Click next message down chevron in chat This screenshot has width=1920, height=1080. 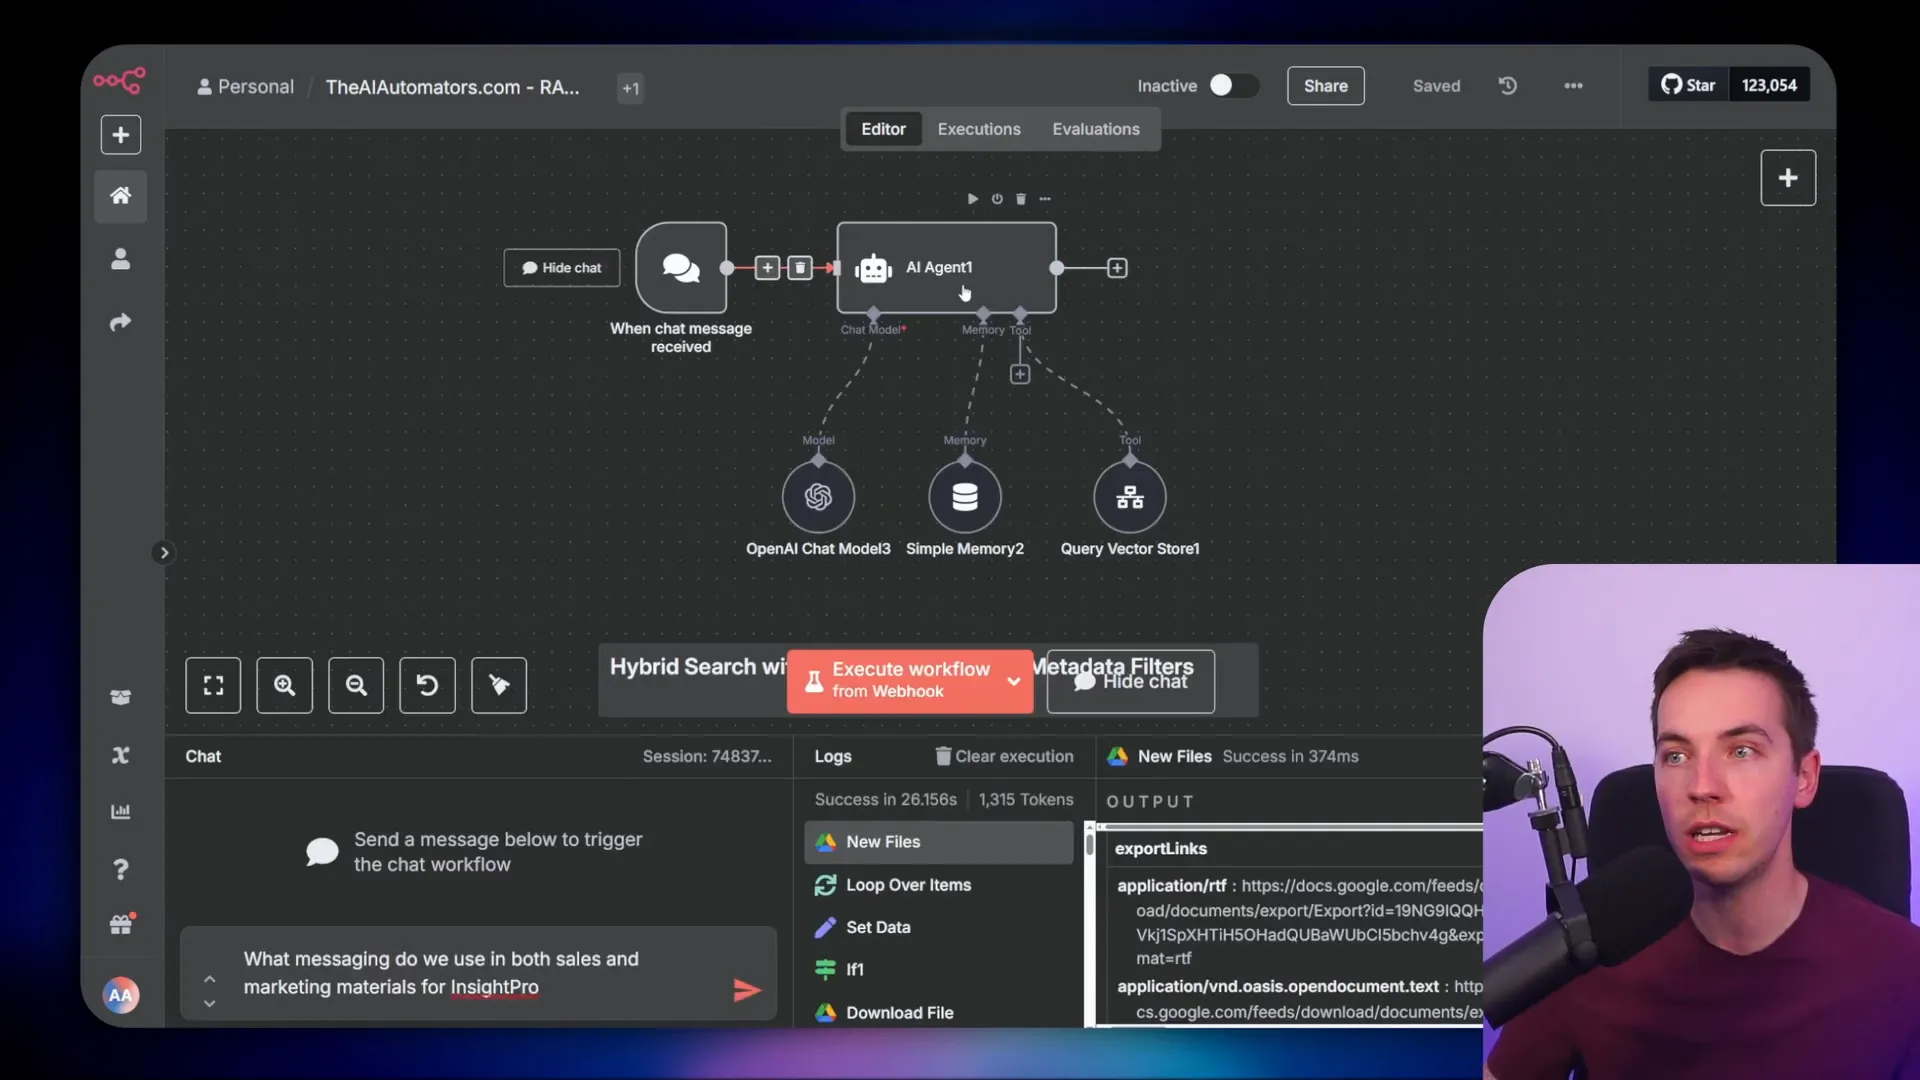tap(209, 1003)
